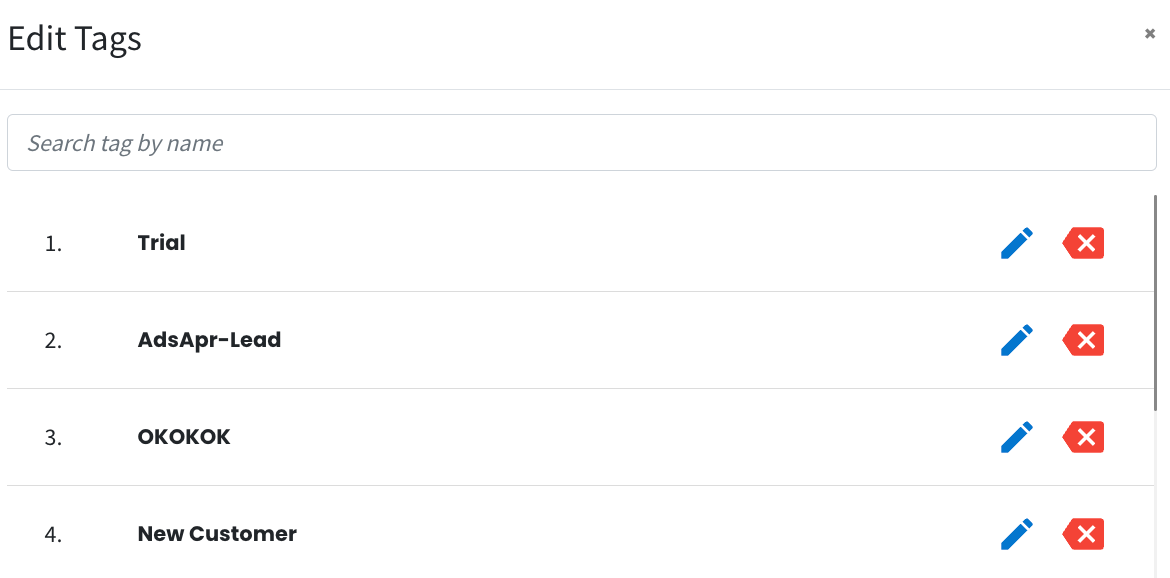Click row number 3 in tag list
This screenshot has width=1170, height=578.
point(53,438)
